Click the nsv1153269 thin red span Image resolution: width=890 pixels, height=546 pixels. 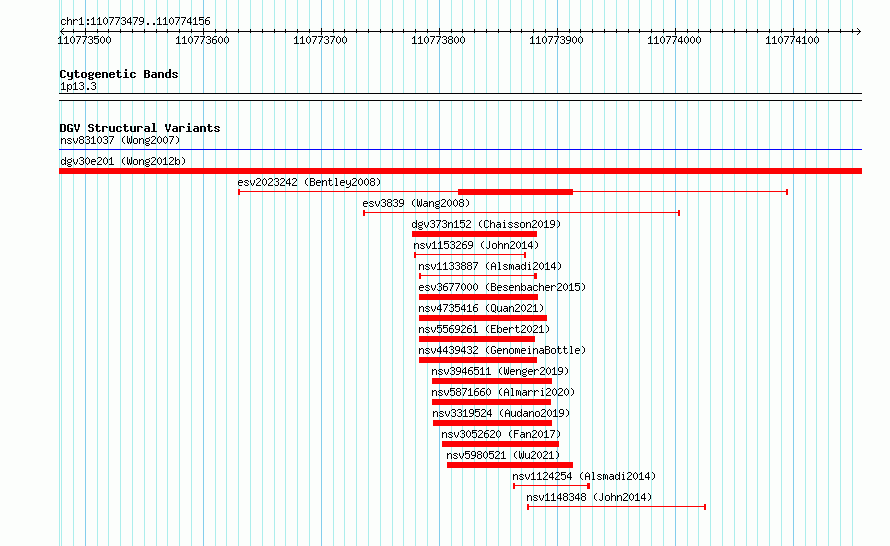tap(470, 255)
